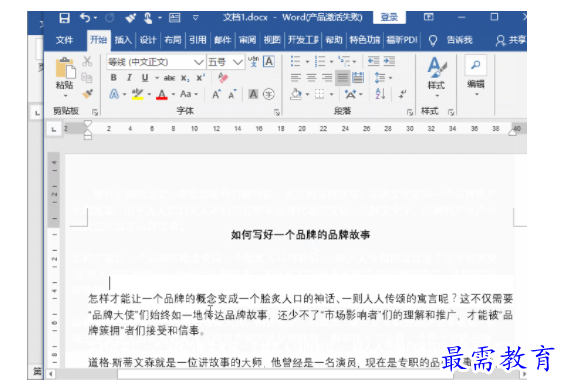
Task: Expand font color dropdown arrow
Action: tap(173, 94)
